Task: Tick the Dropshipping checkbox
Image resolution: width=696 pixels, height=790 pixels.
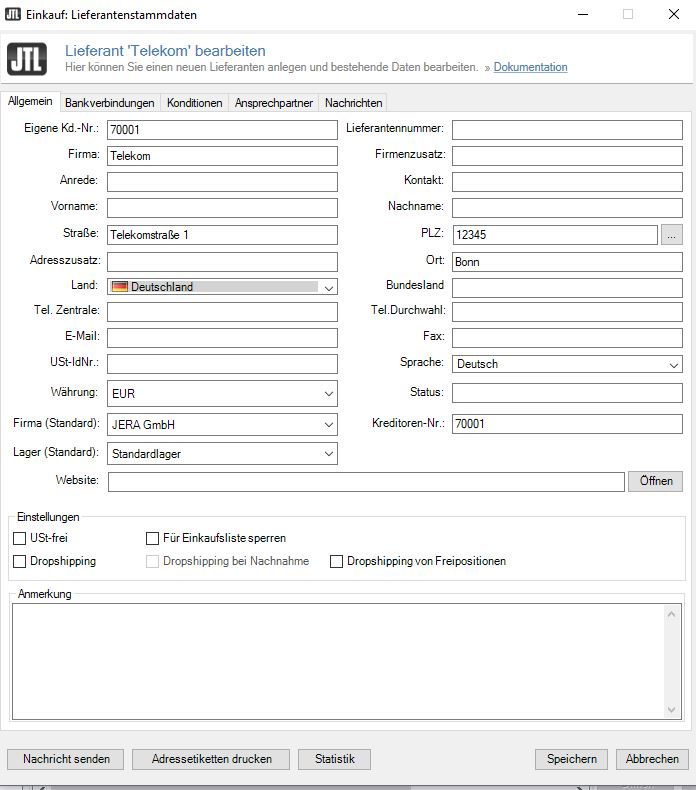Action: [x=19, y=561]
